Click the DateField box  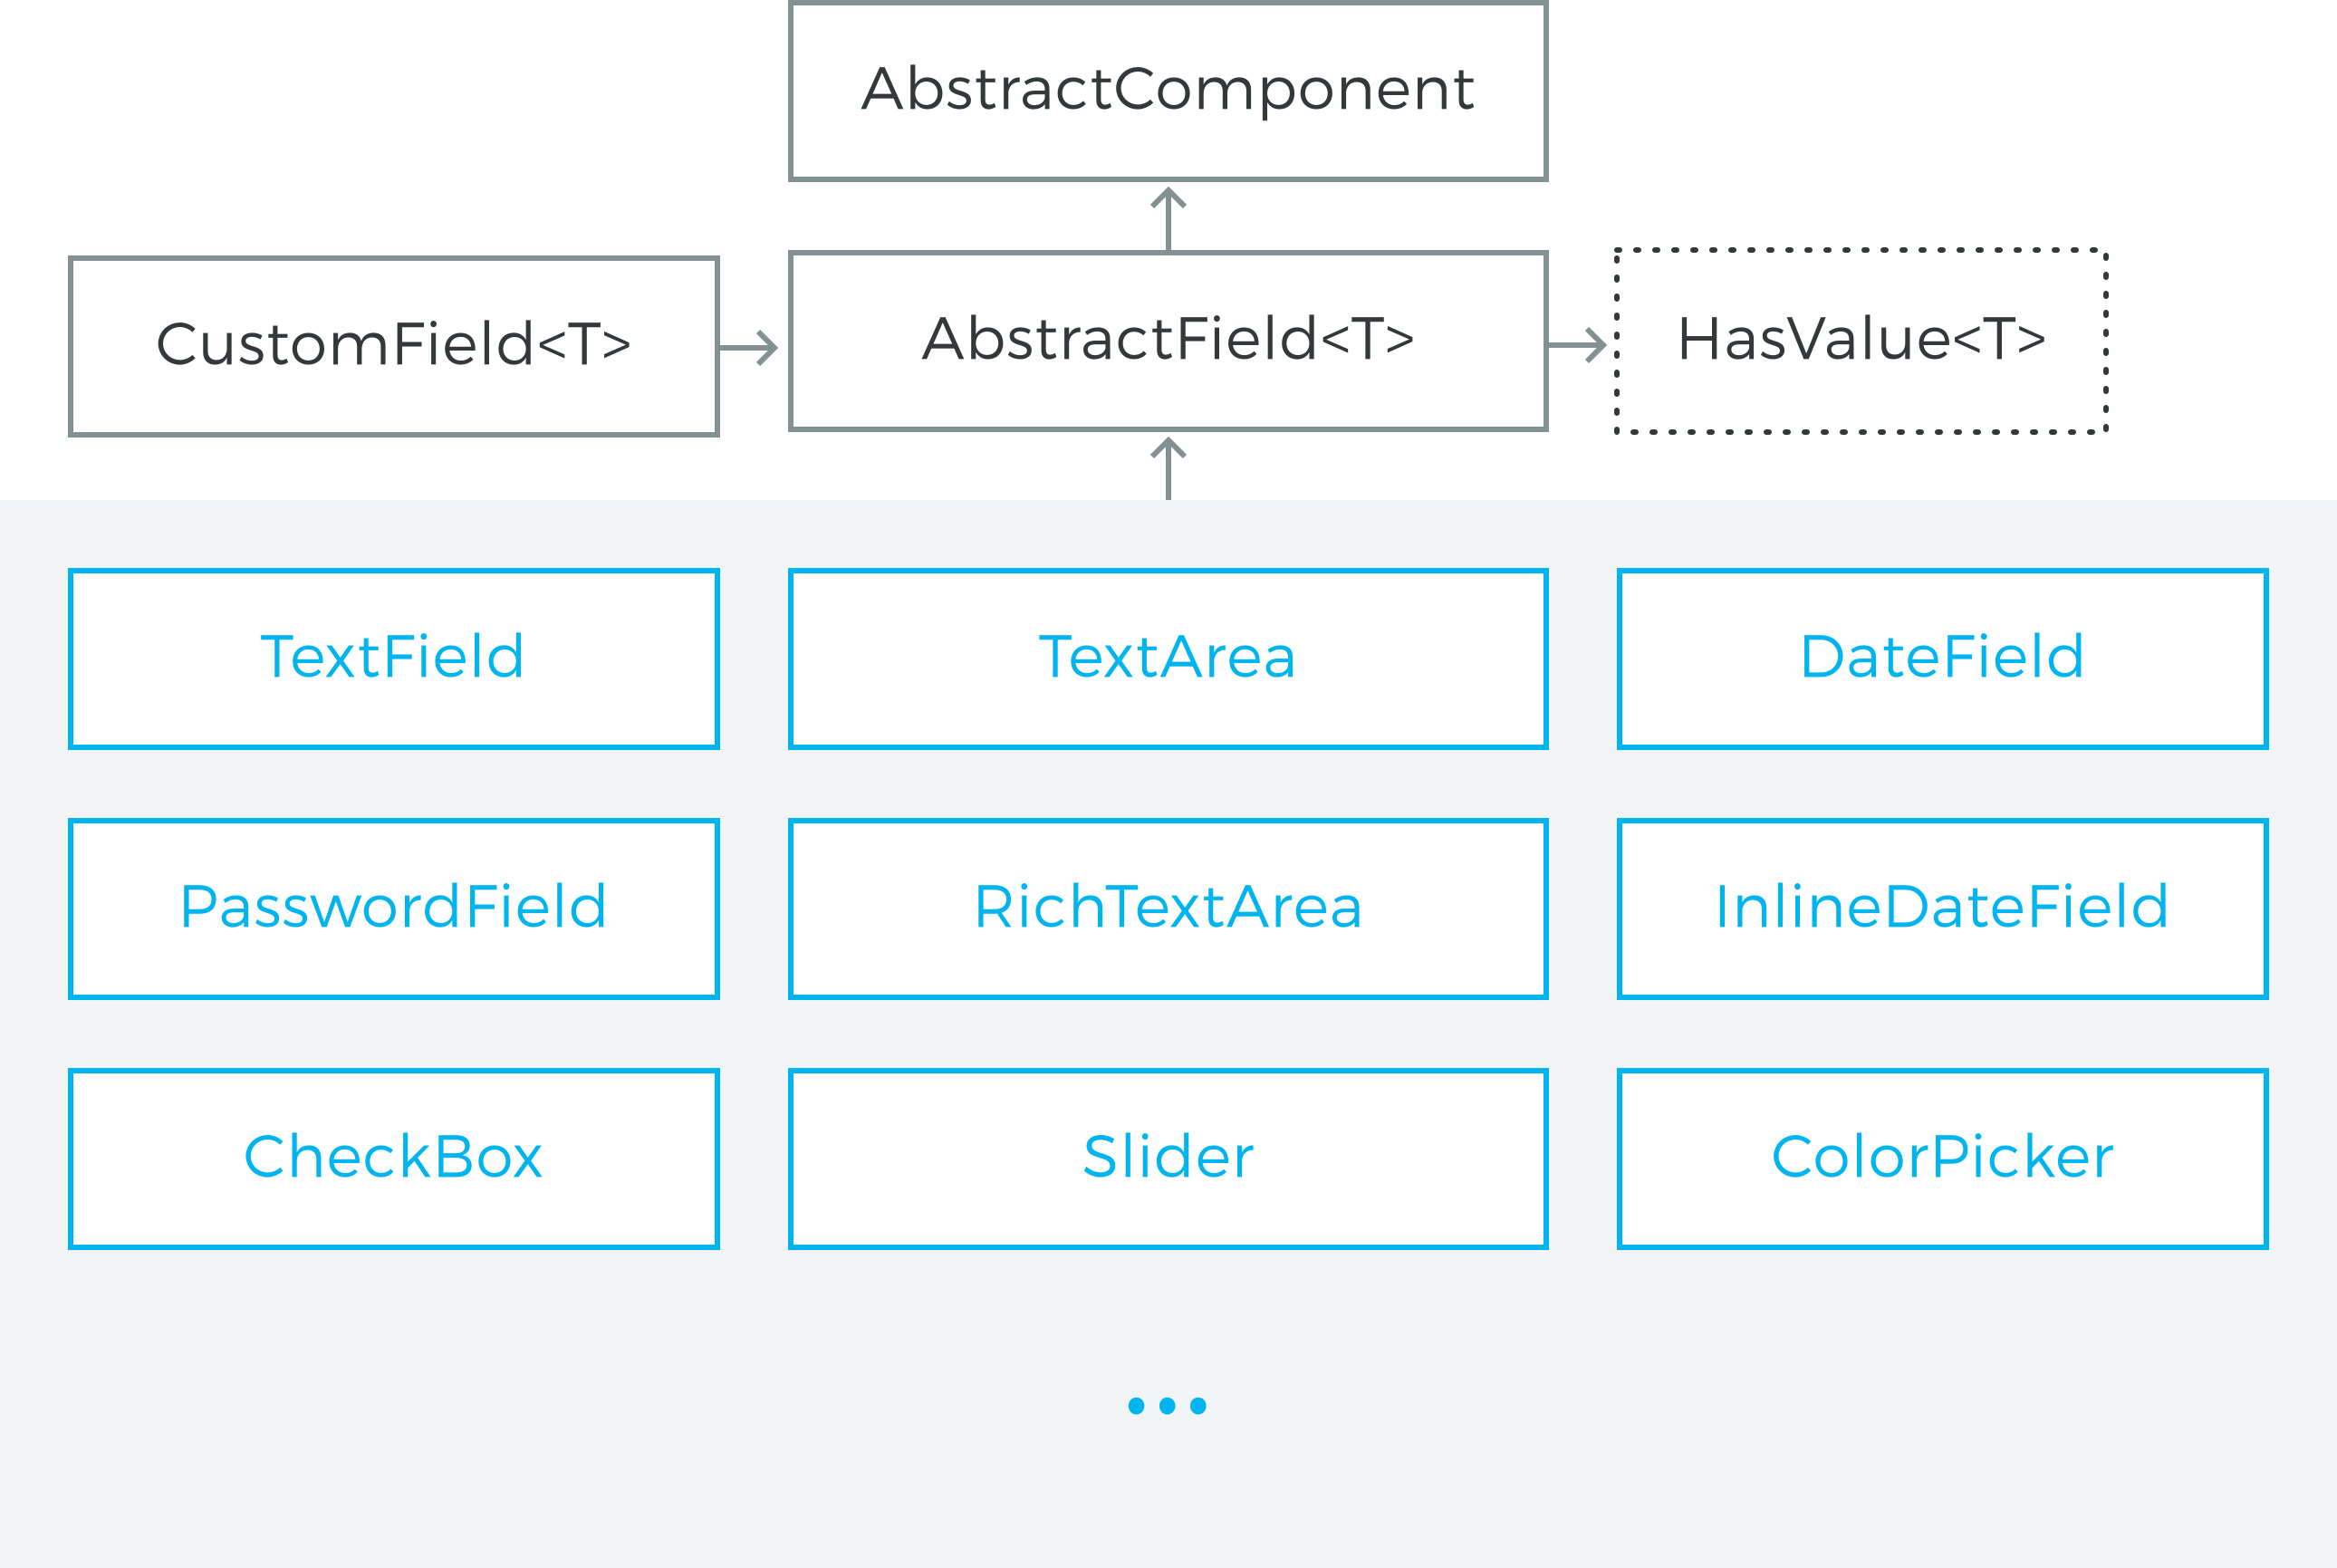pos(1942,659)
